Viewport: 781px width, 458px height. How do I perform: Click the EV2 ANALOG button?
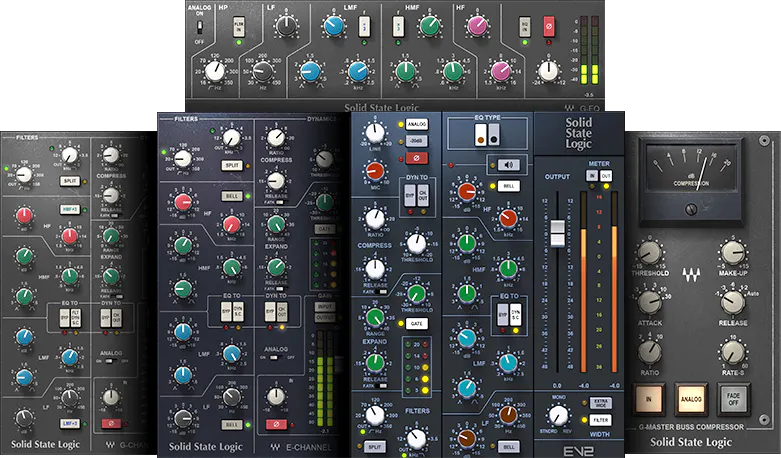coord(417,124)
